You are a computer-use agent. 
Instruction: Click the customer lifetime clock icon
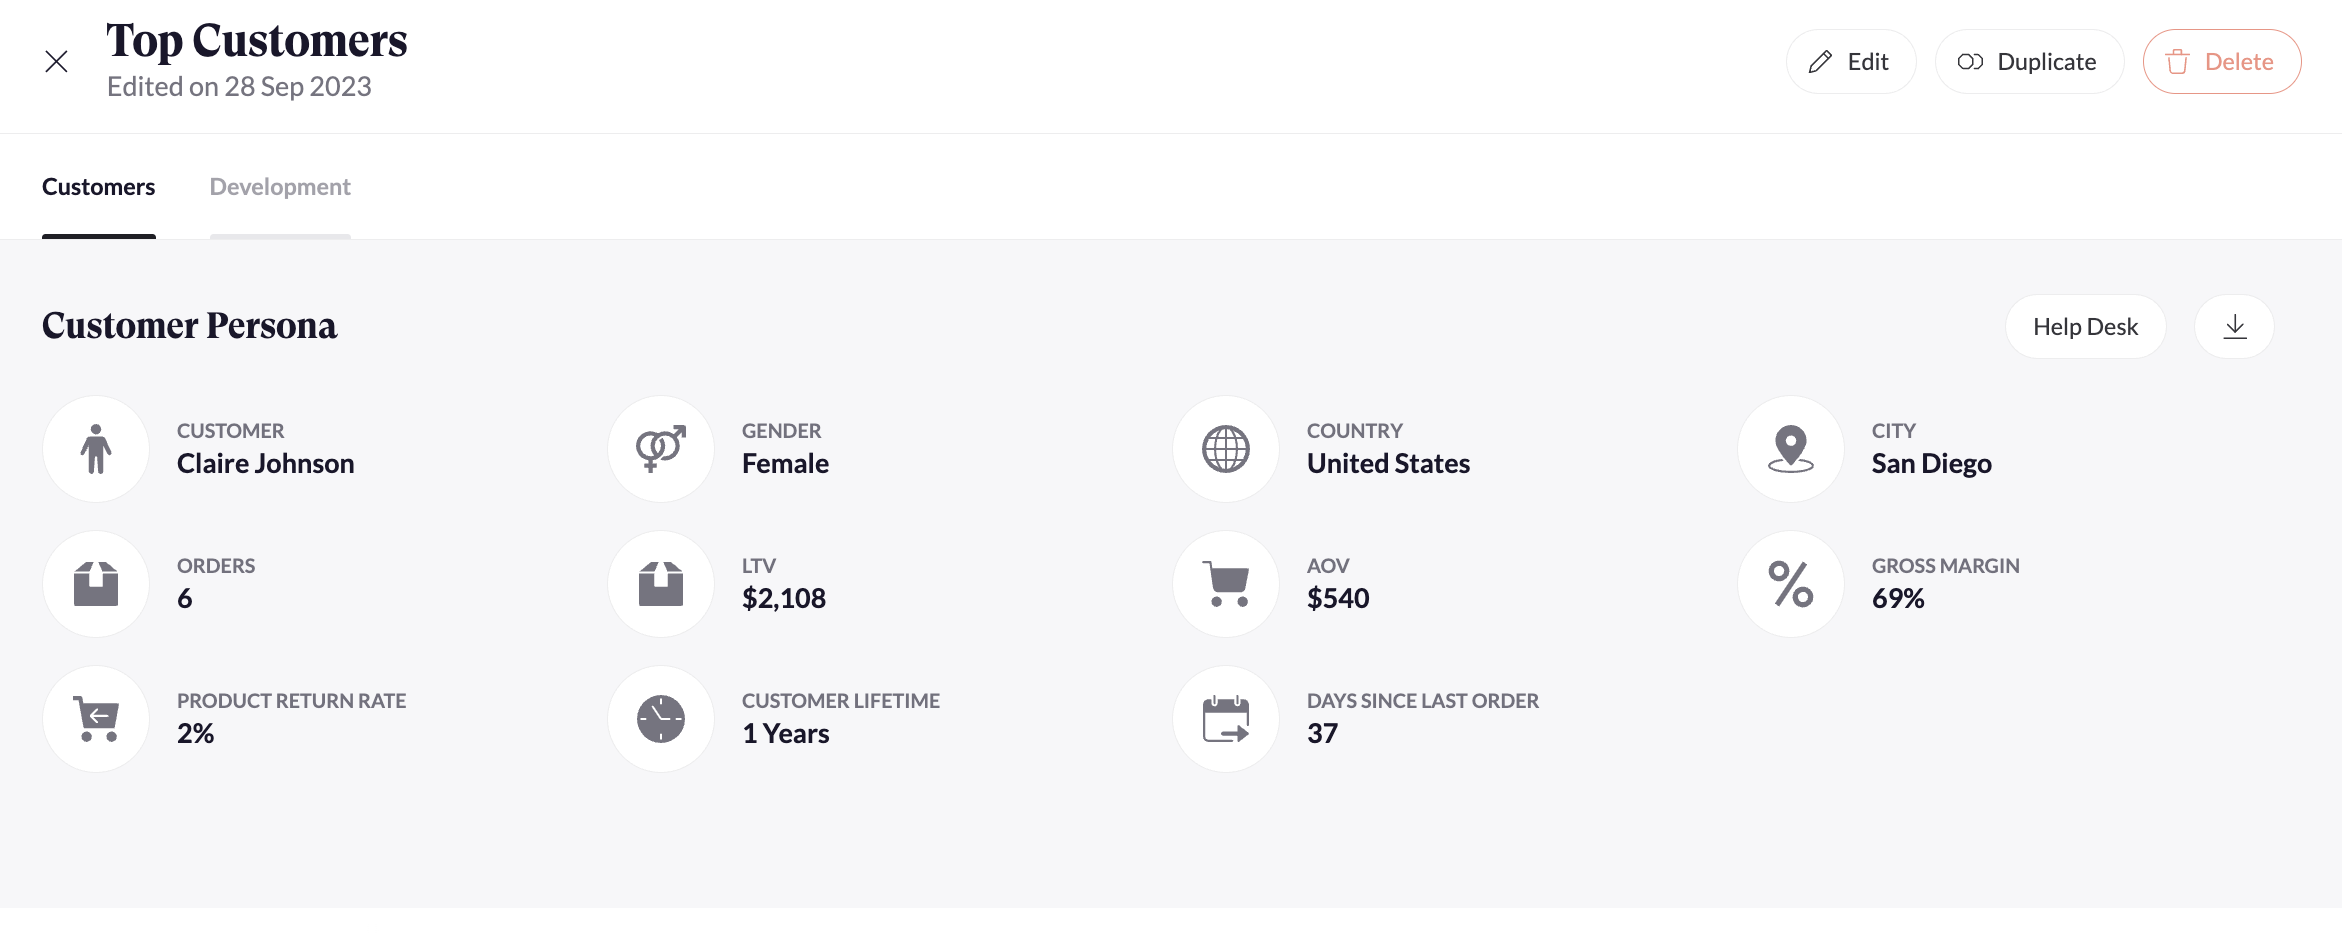661,719
